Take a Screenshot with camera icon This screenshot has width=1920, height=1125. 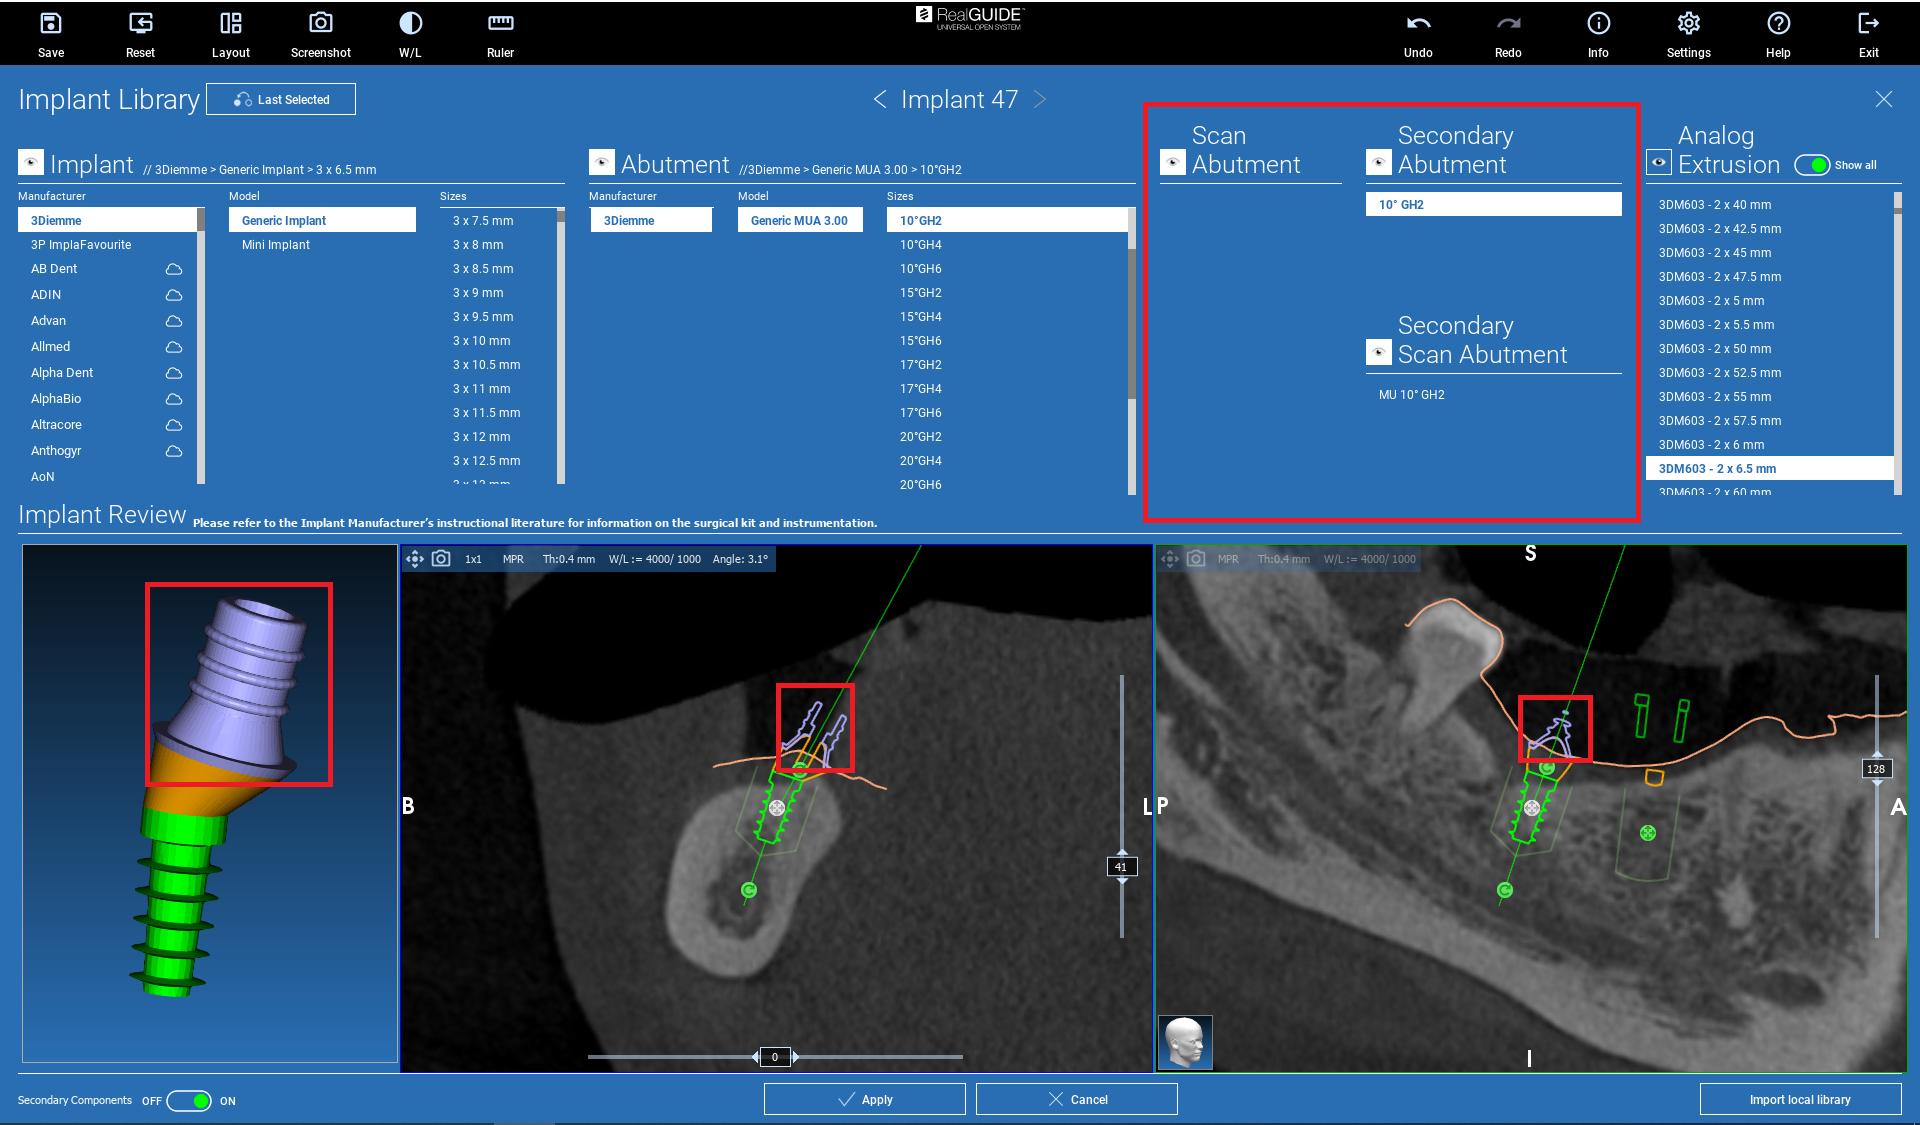coord(320,24)
